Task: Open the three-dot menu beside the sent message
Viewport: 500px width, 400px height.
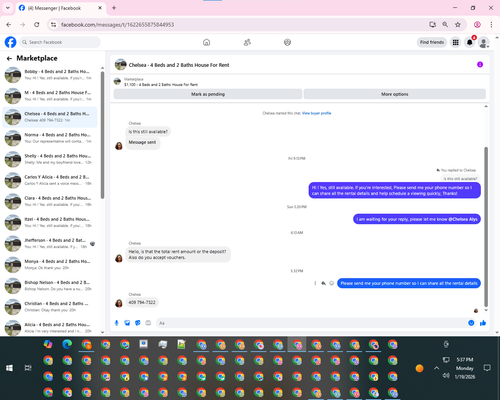Action: (315, 283)
